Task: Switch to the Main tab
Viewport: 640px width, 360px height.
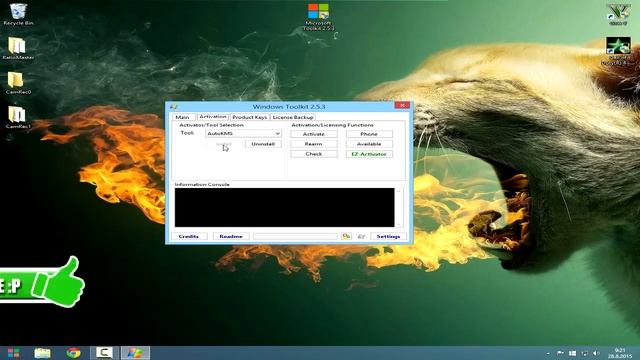Action: (182, 117)
